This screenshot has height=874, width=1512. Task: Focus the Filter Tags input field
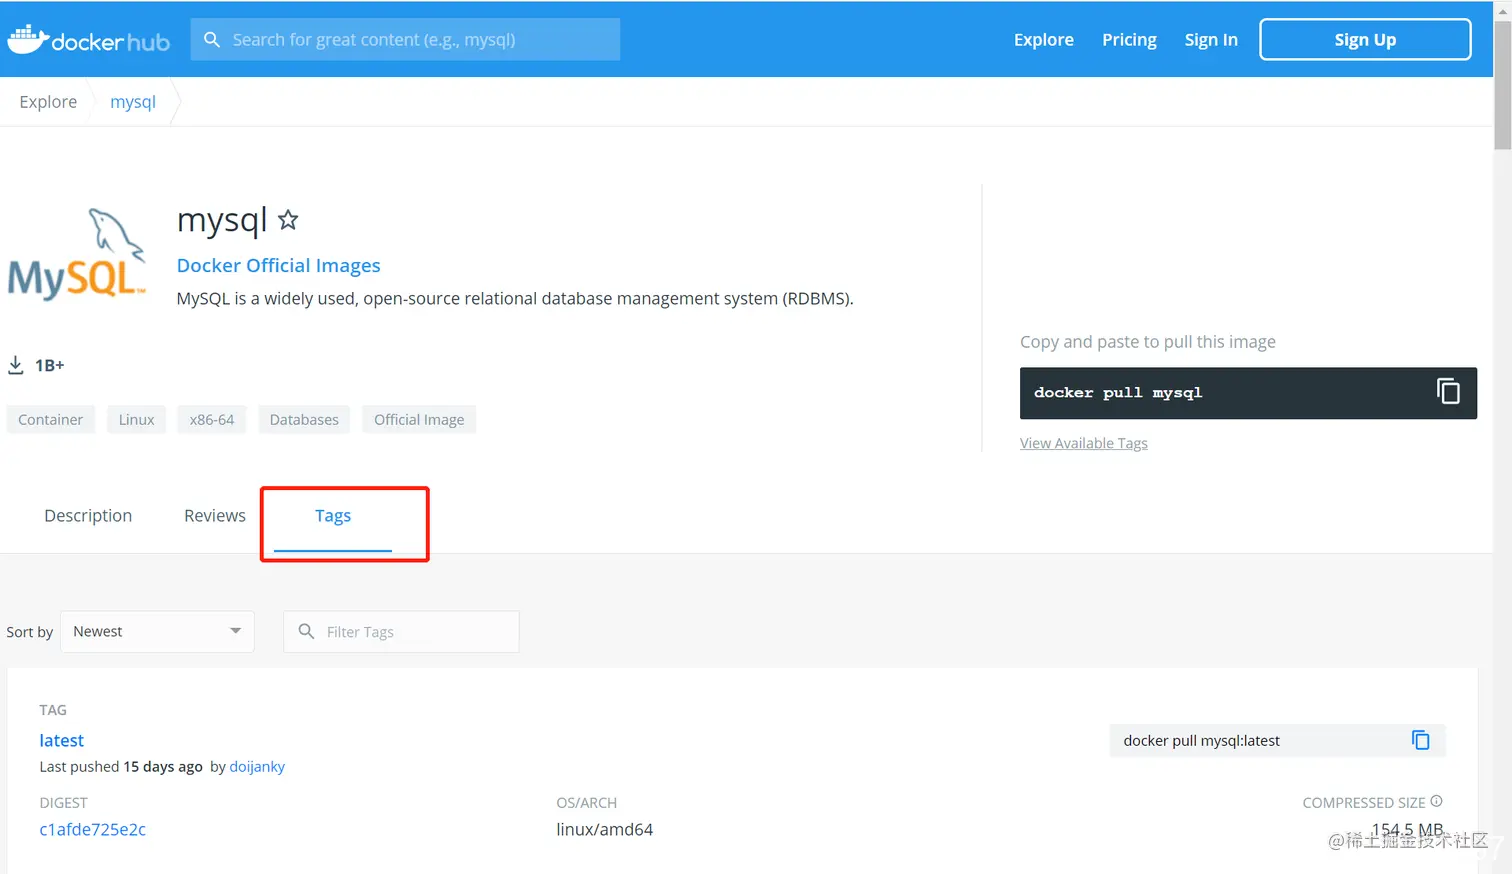[x=401, y=631]
